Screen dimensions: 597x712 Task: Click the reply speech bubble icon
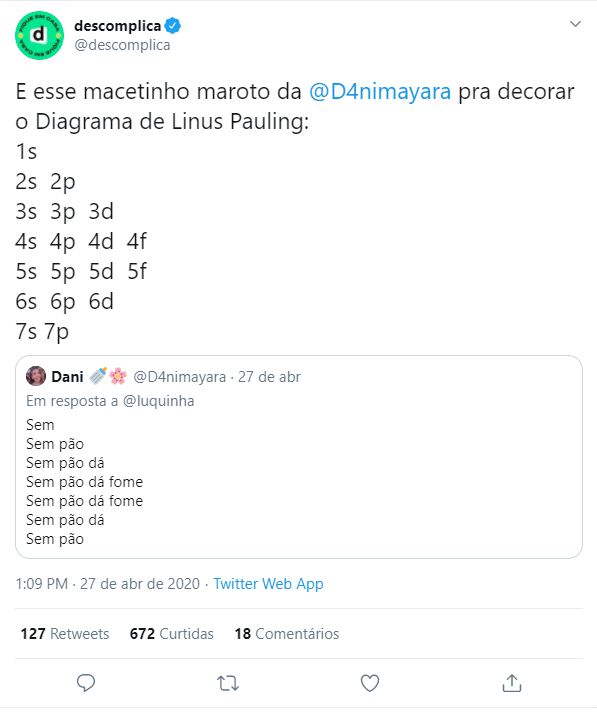(x=86, y=682)
